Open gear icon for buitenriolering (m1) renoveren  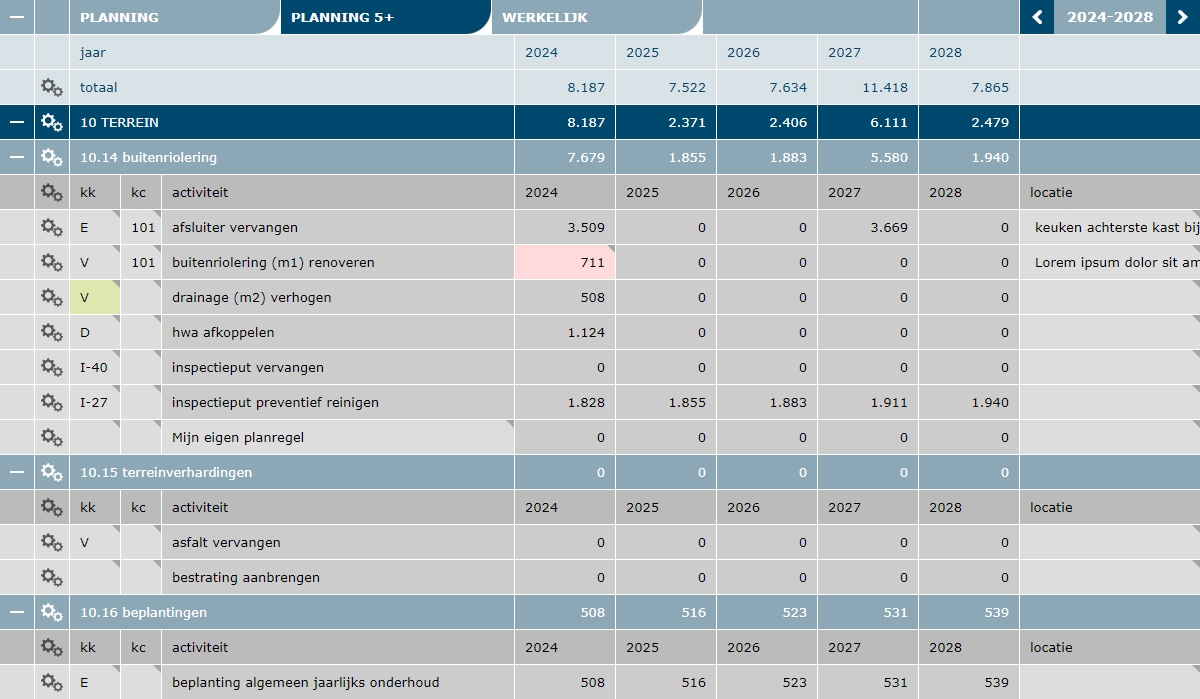click(x=50, y=262)
